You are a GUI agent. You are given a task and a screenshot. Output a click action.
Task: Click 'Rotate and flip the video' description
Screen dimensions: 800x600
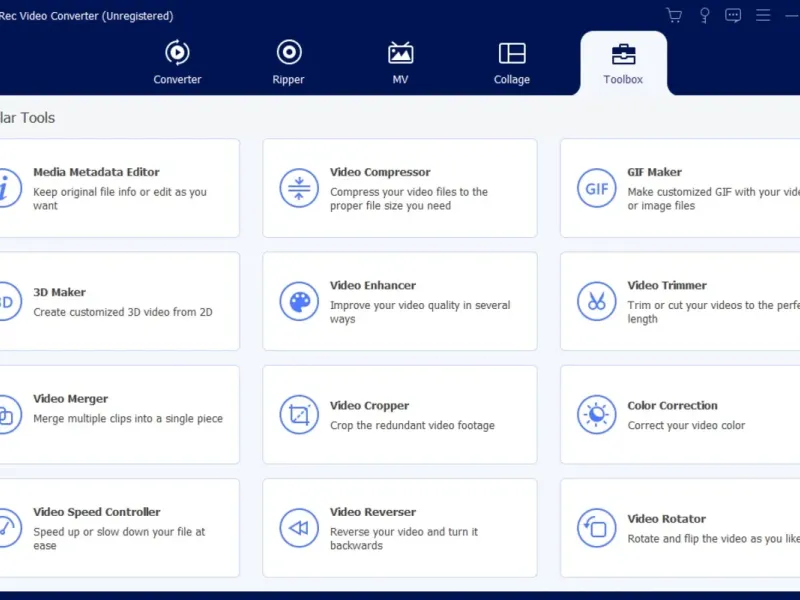(713, 539)
